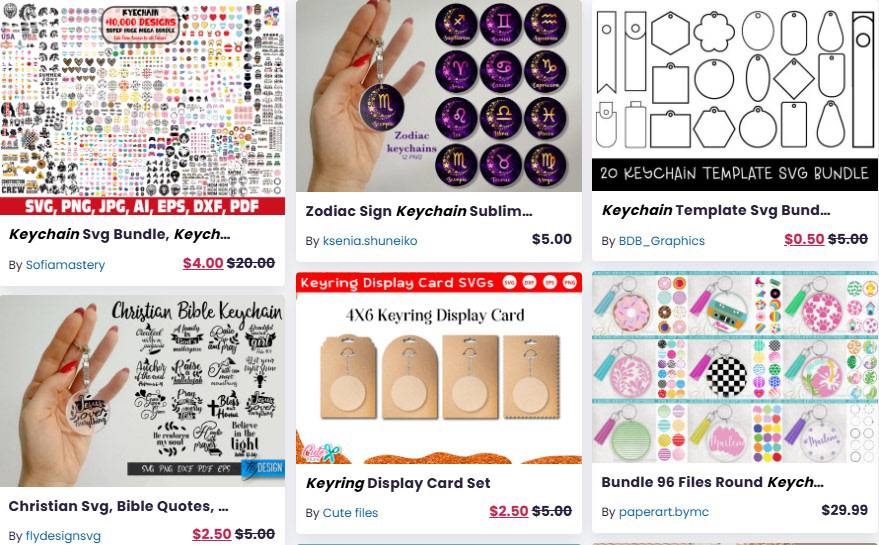The width and height of the screenshot is (879, 545).
Task: Click the $0.50 discounted price
Action: click(804, 239)
